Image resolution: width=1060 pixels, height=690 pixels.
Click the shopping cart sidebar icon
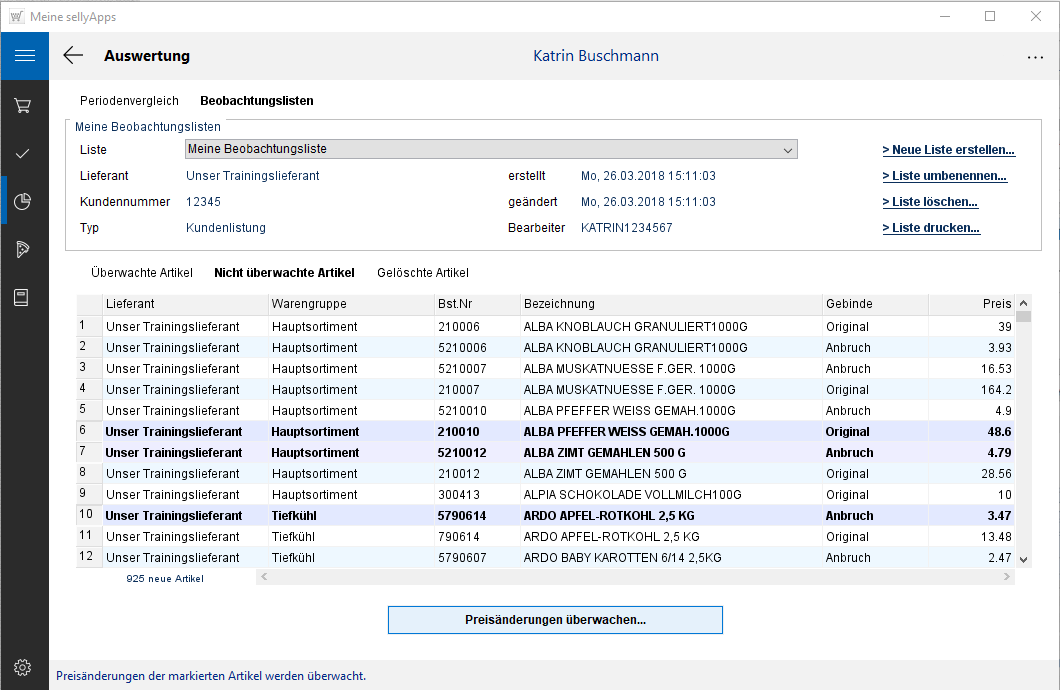coord(23,105)
